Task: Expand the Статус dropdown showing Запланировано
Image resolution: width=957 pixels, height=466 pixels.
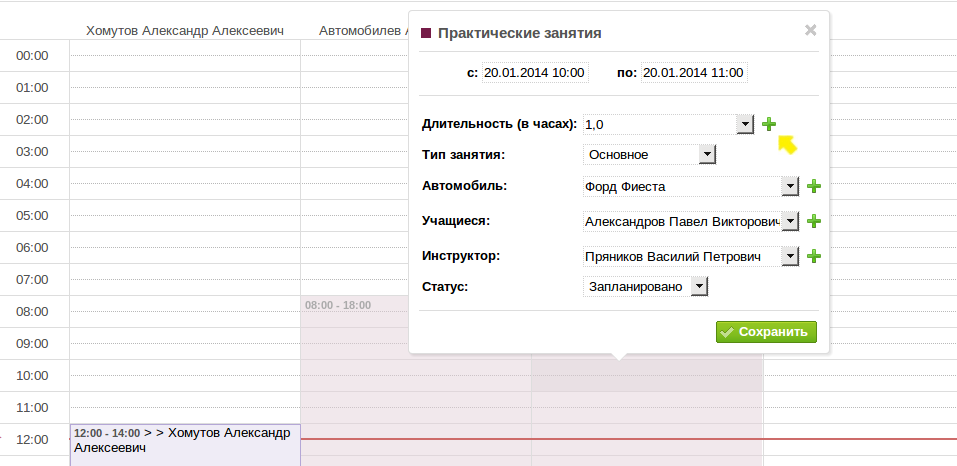Action: tap(699, 287)
